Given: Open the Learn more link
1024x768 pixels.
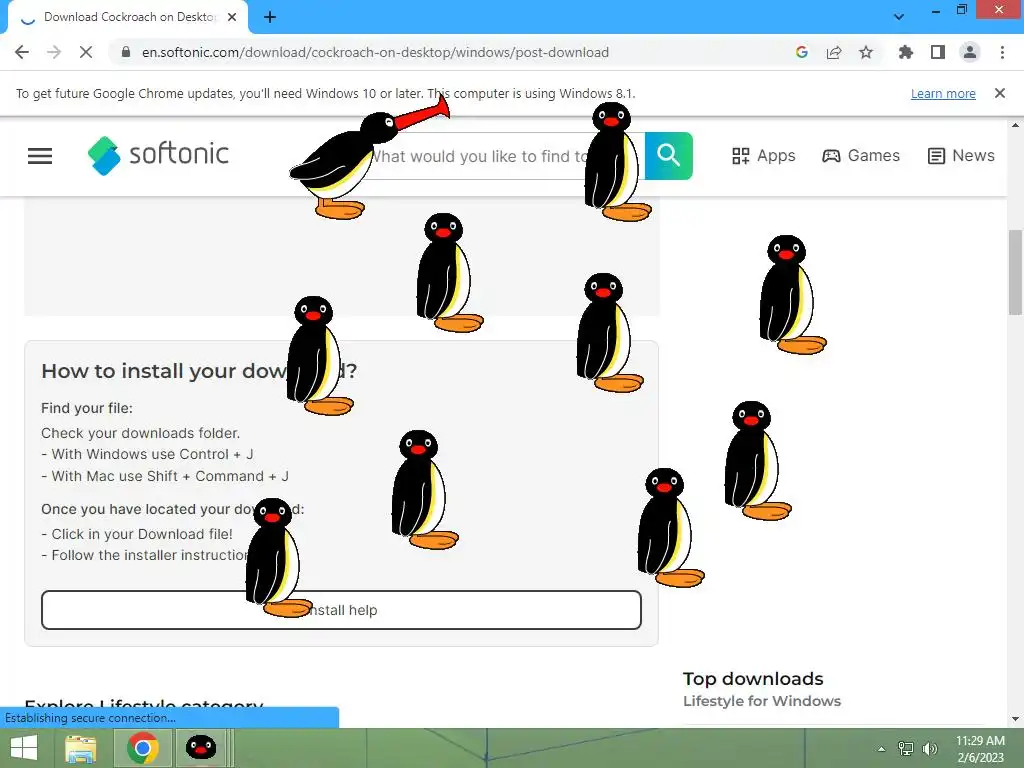Looking at the screenshot, I should coord(943,93).
